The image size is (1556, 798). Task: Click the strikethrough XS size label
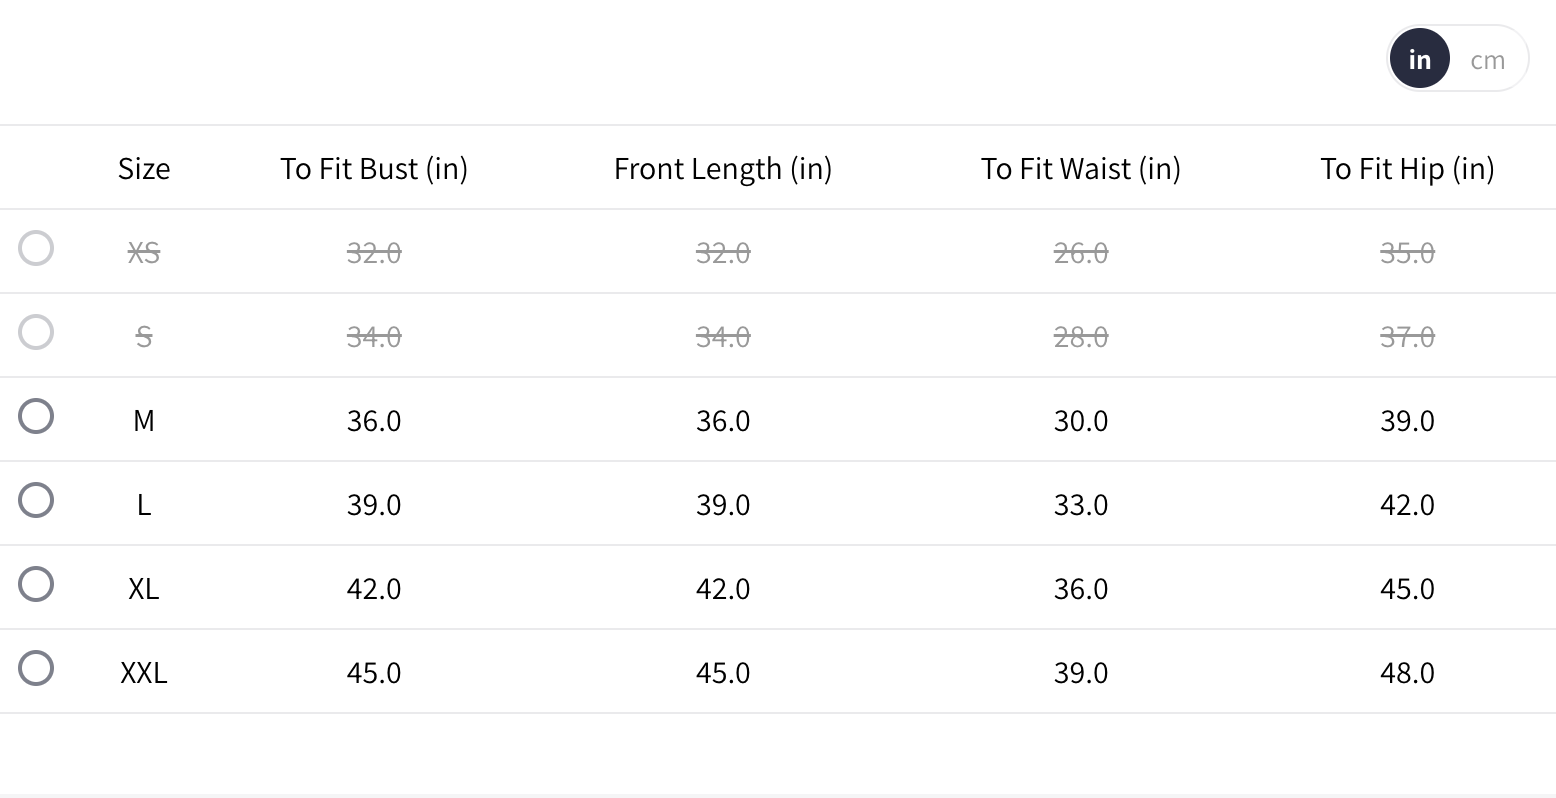point(144,252)
